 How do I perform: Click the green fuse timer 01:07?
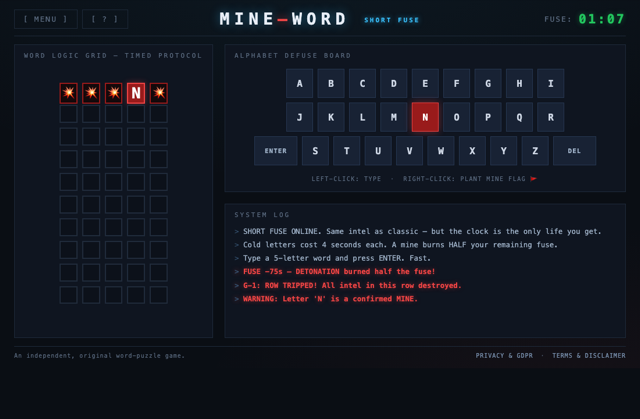pos(601,19)
